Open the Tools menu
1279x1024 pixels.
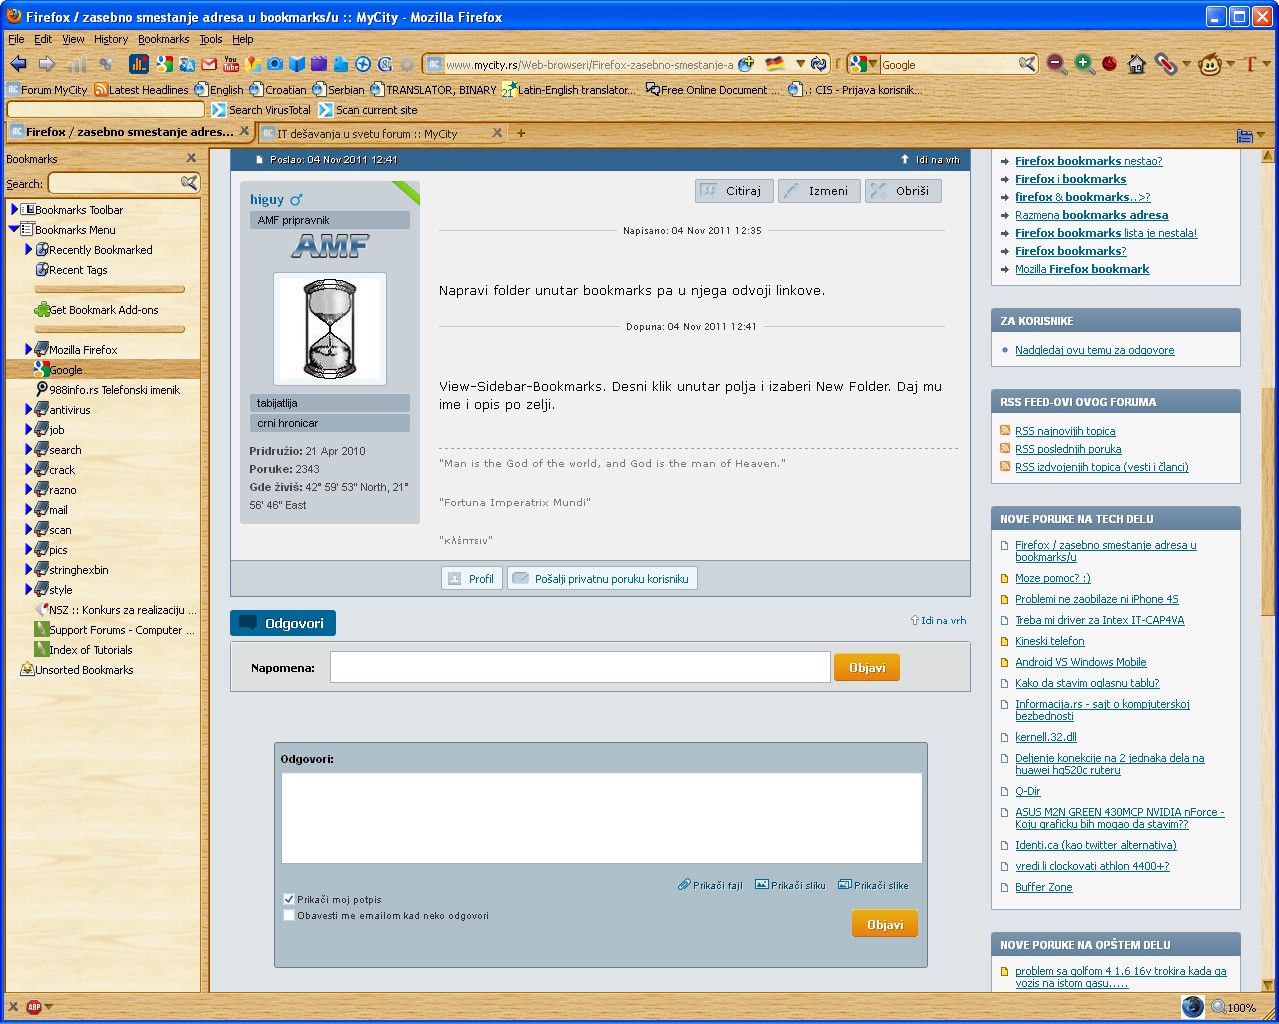click(211, 39)
